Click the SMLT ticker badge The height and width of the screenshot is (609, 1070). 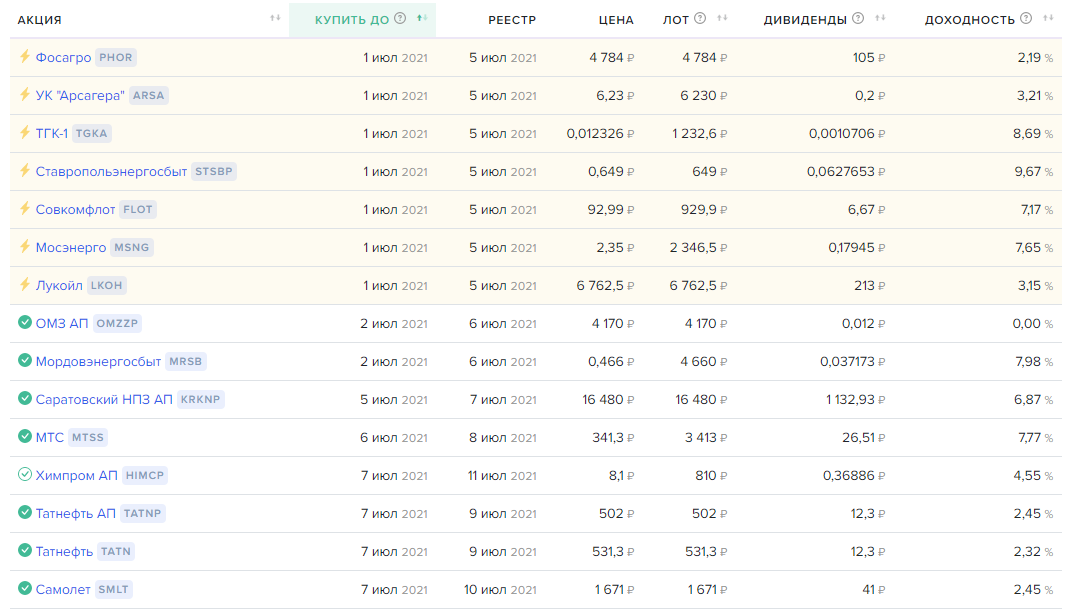pos(113,589)
